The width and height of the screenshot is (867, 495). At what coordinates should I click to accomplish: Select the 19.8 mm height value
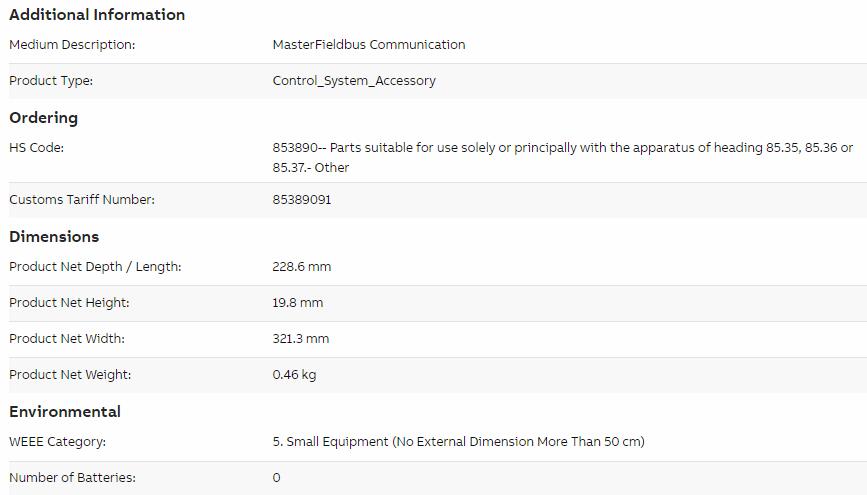click(x=297, y=303)
